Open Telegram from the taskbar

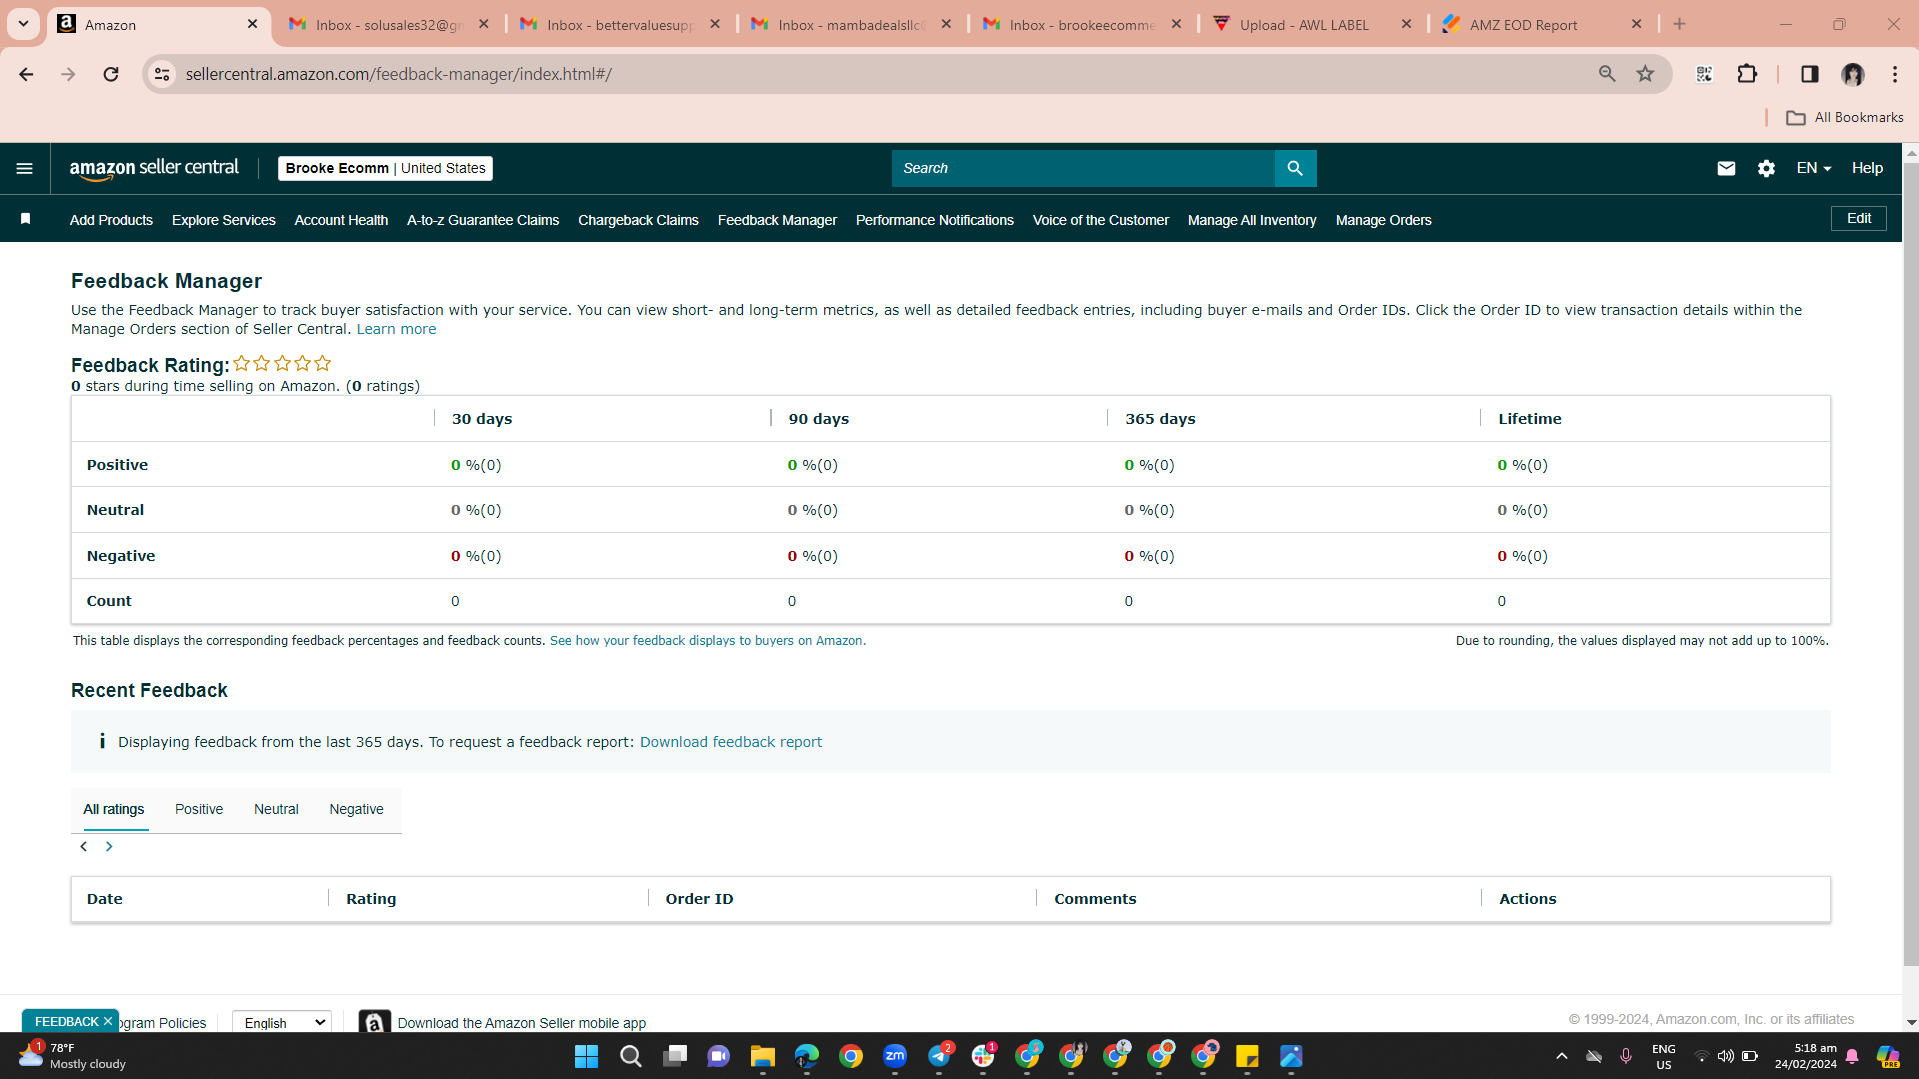940,1056
